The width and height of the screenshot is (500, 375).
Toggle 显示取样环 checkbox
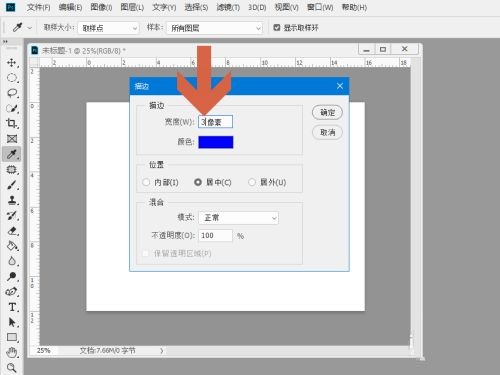276,27
